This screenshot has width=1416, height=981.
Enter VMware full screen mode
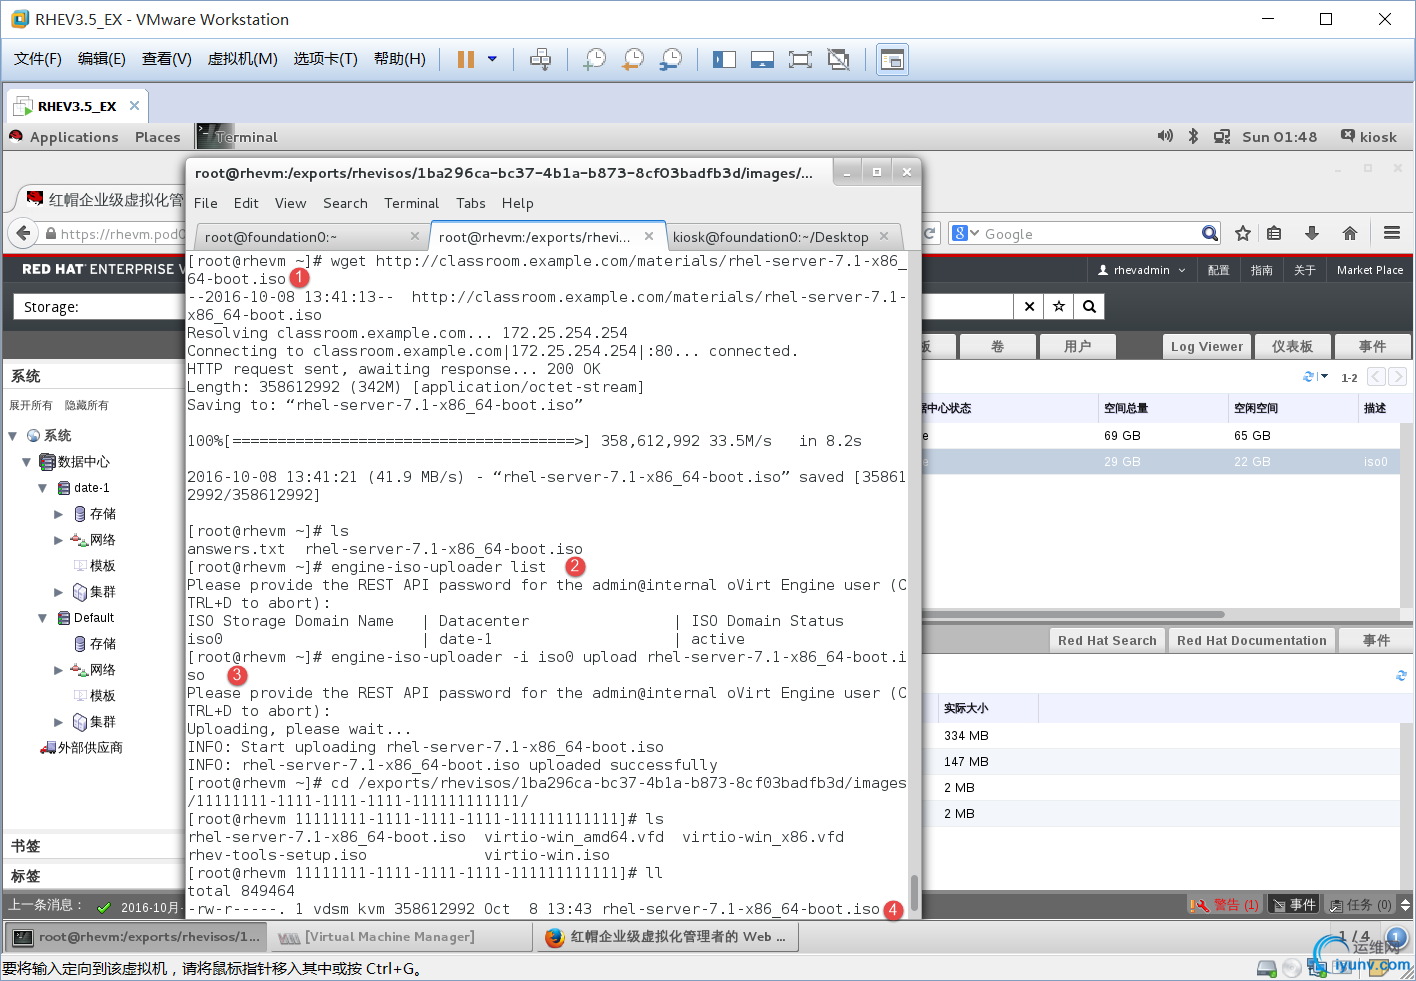point(800,60)
